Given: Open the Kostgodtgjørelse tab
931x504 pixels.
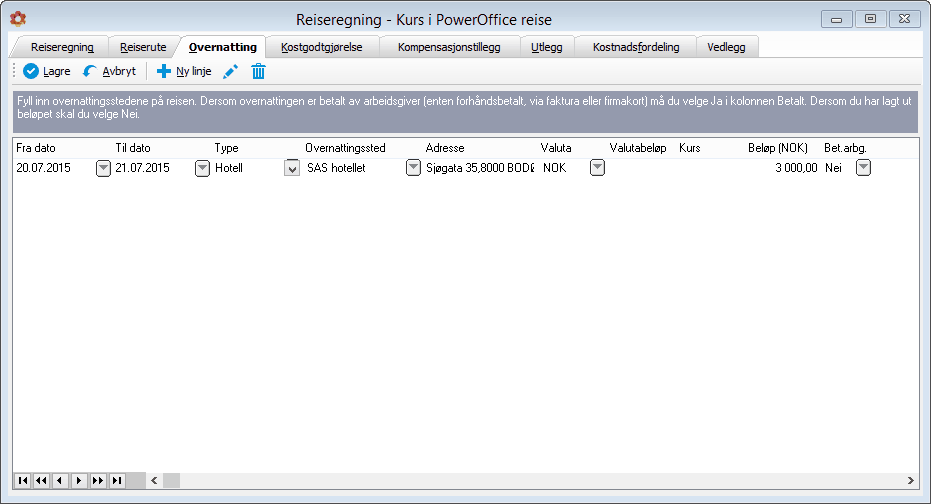Looking at the screenshot, I should pos(322,47).
